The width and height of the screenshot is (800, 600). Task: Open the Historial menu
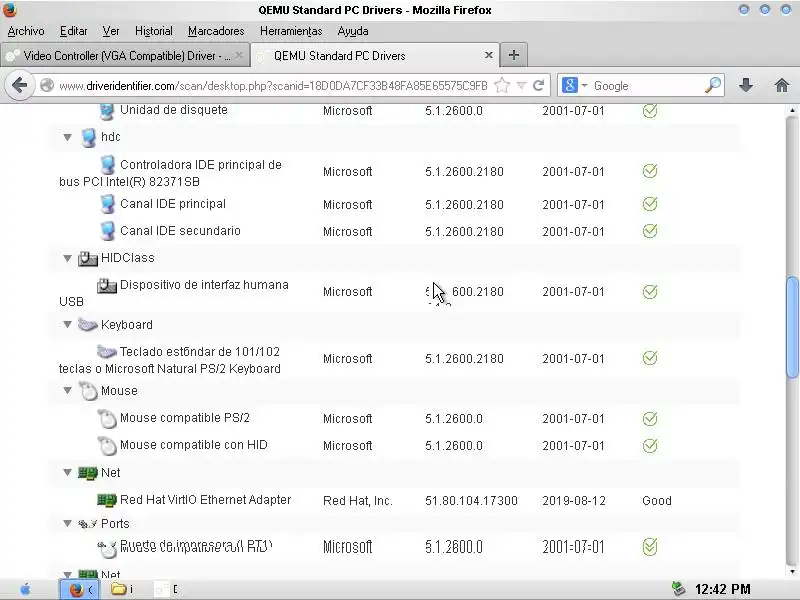tap(154, 31)
